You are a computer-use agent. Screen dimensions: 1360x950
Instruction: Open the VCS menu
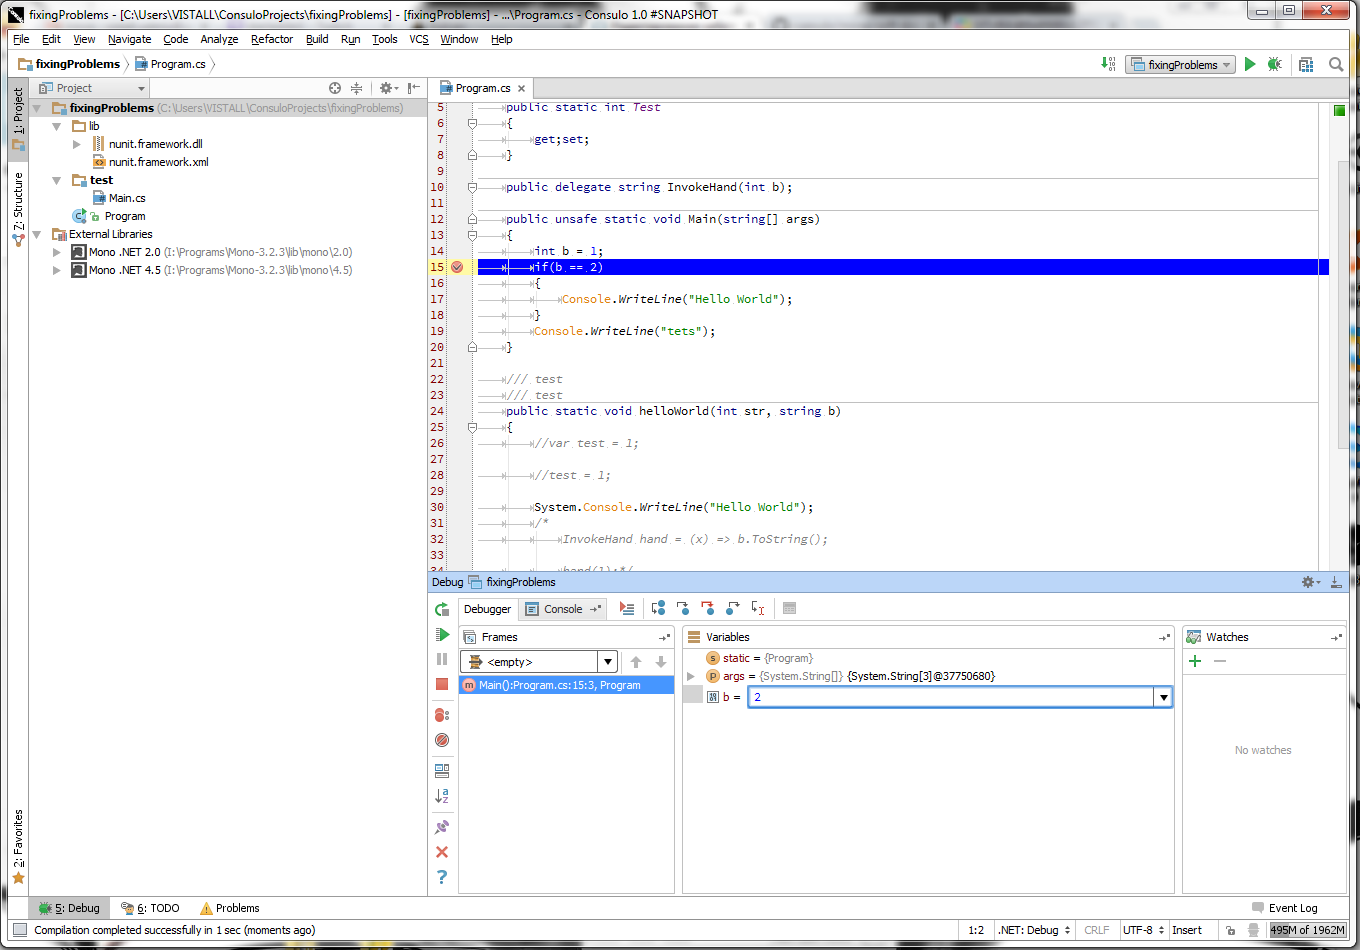pyautogui.click(x=419, y=39)
